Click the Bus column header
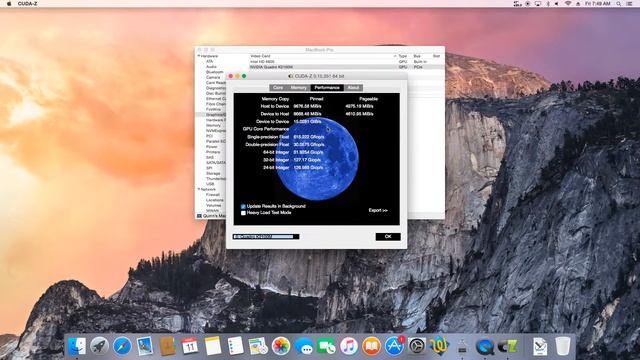This screenshot has width=640, height=360. 417,56
